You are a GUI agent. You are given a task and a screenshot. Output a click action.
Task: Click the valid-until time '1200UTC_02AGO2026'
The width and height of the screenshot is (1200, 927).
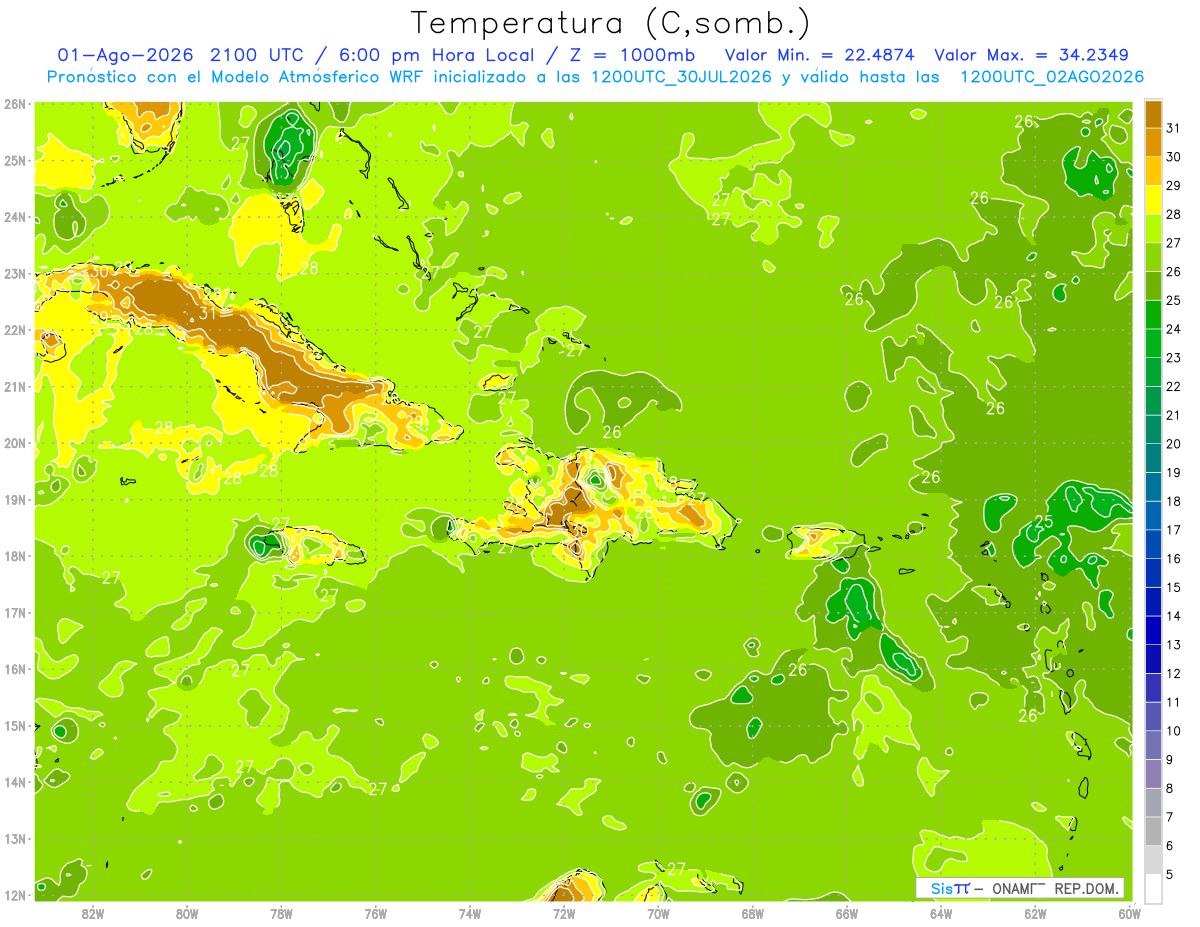click(x=1052, y=77)
